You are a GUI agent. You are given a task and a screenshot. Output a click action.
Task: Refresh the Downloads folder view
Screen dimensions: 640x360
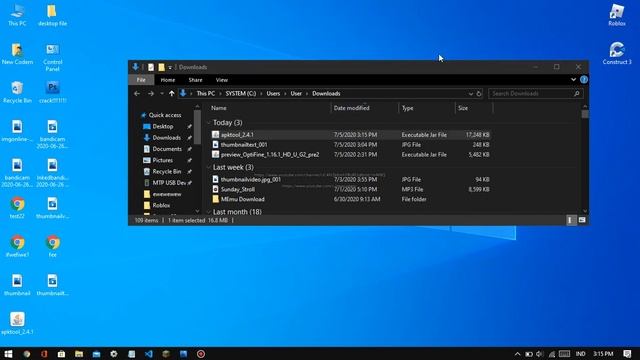(479, 93)
